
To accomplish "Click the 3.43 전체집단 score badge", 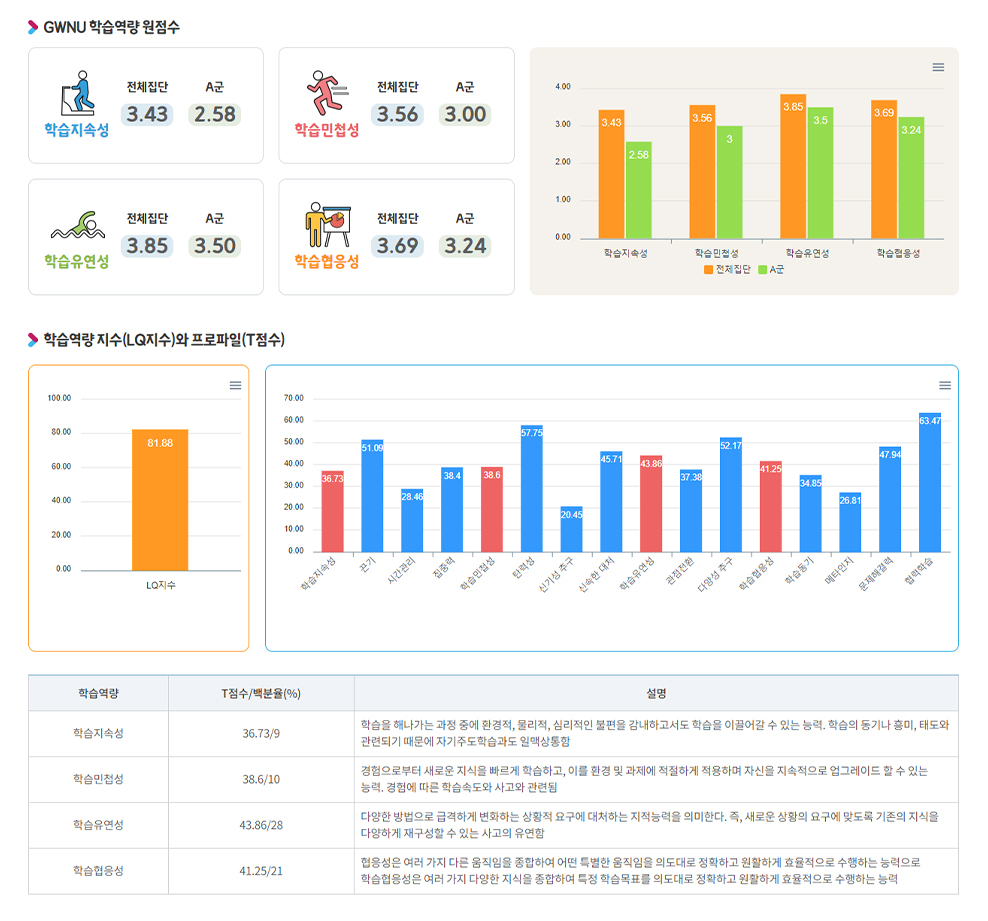I will click(148, 114).
